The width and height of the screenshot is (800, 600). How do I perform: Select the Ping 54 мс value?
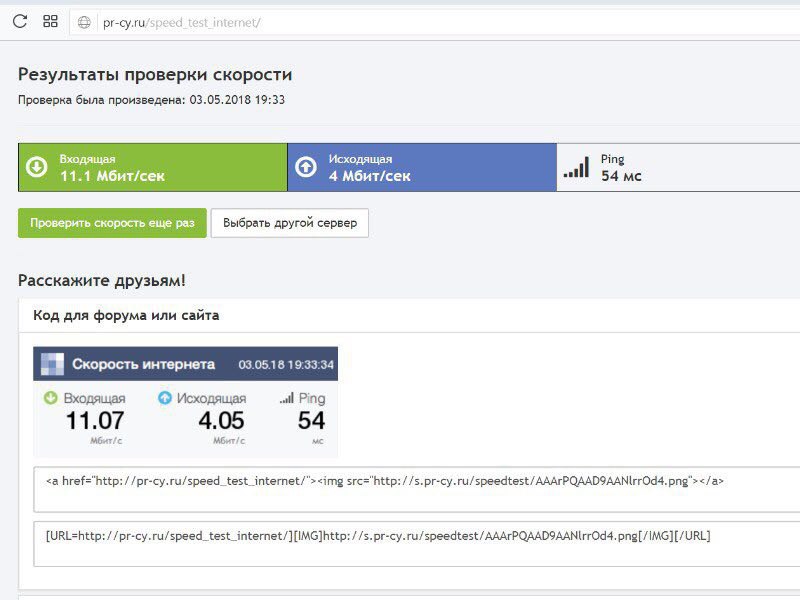click(621, 176)
